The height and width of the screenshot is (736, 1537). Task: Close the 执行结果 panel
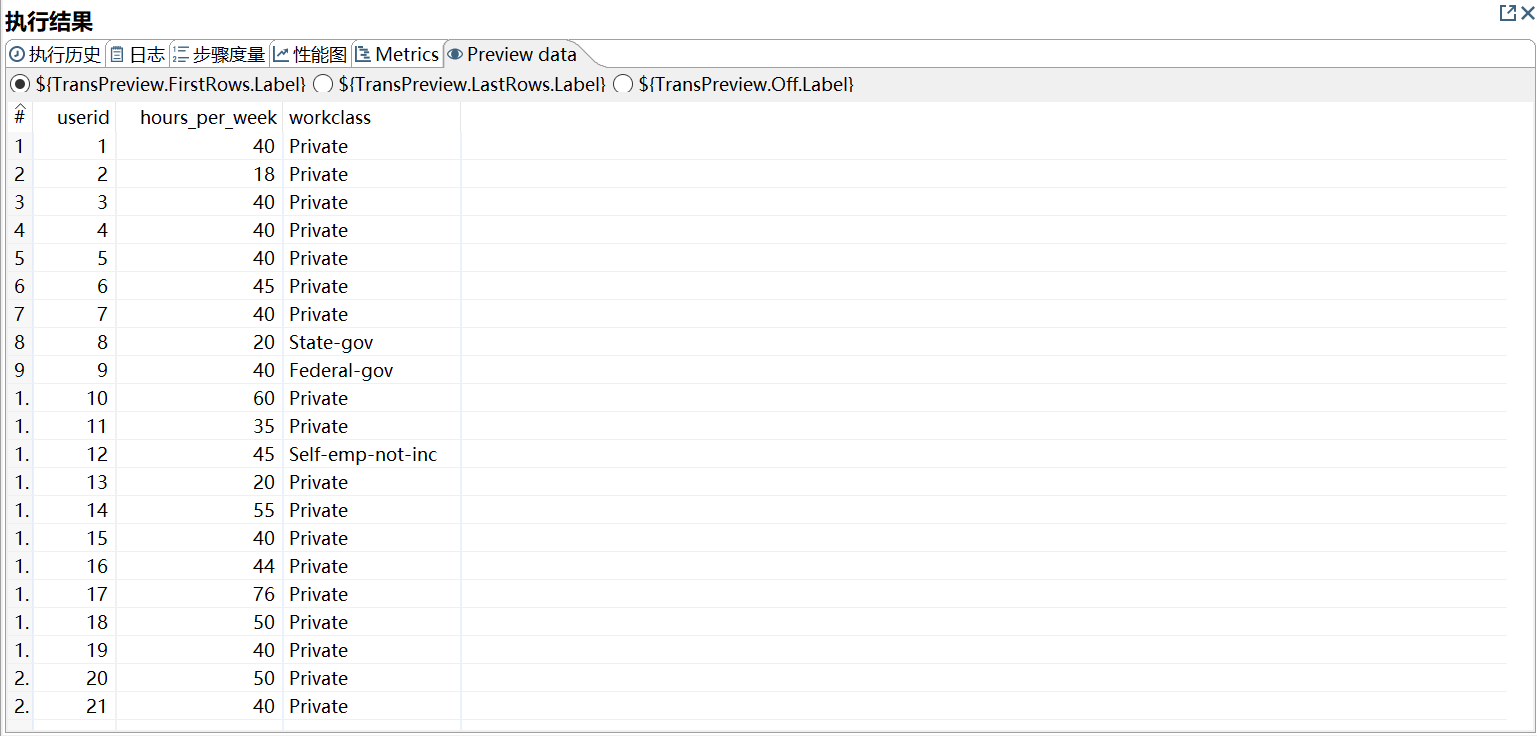click(x=1527, y=13)
